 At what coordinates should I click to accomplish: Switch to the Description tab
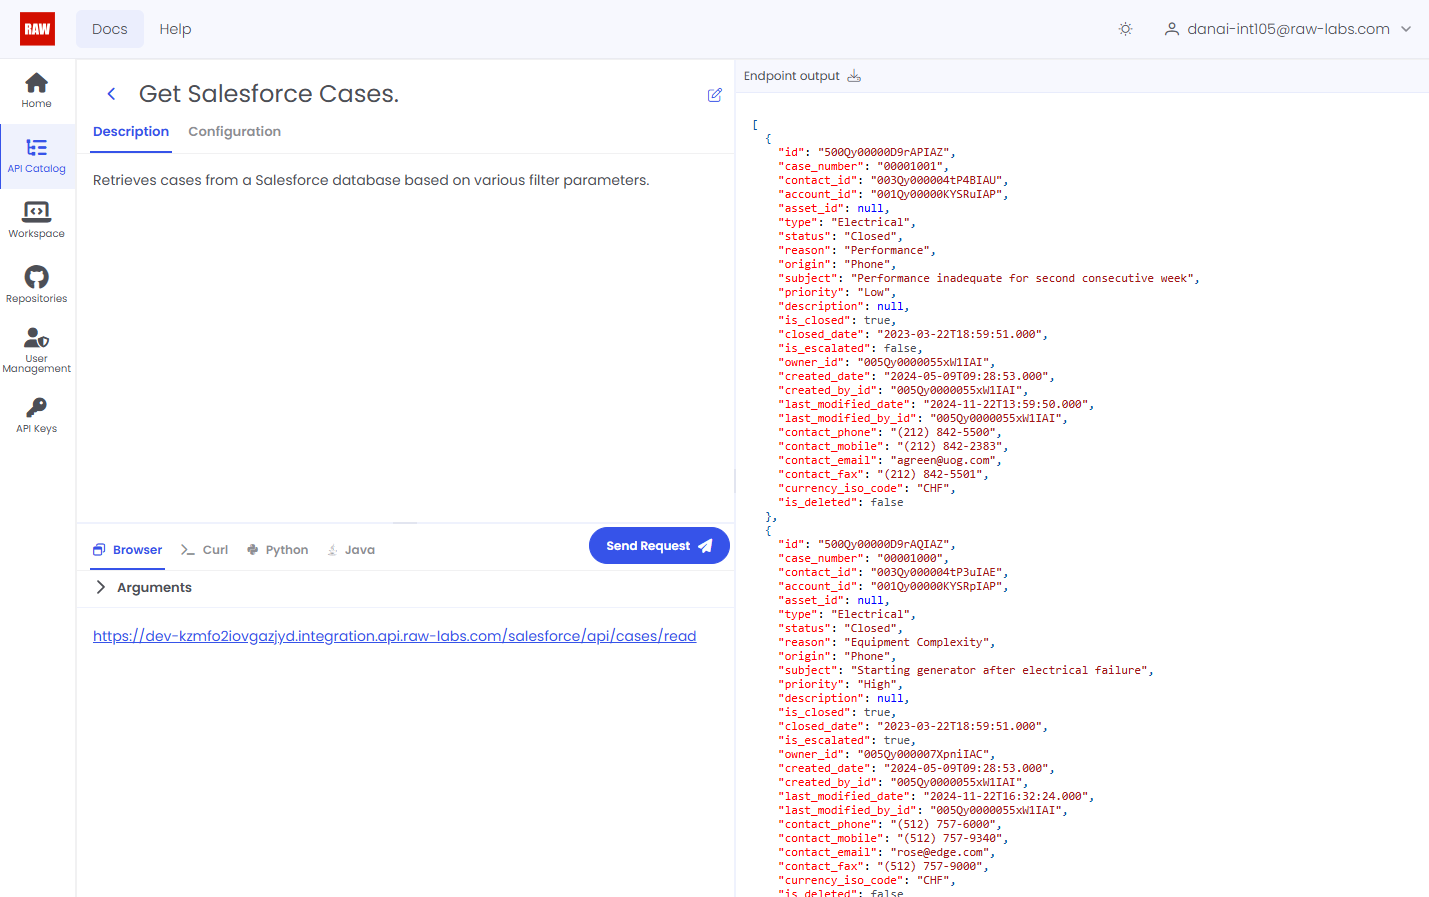[131, 131]
